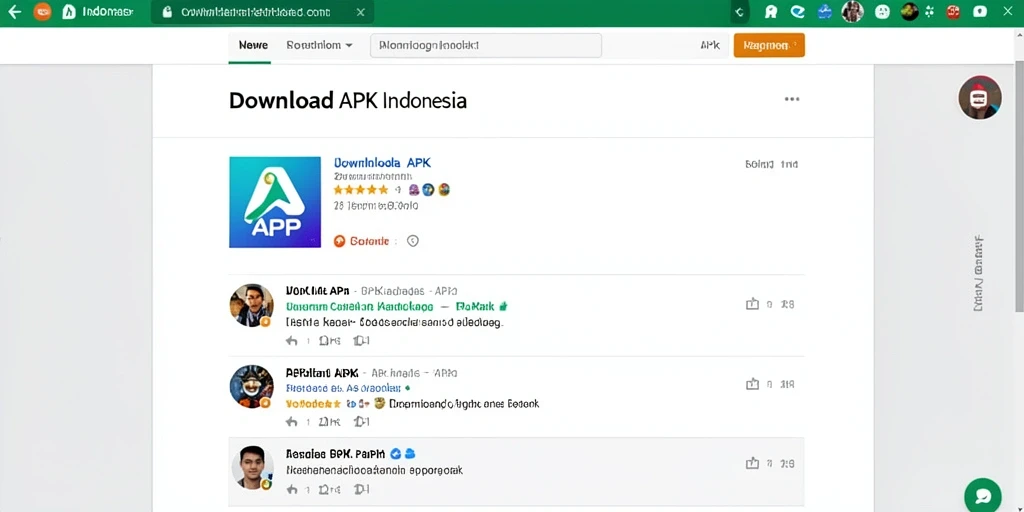Open the profile photo avatar in the browser top bar

(x=852, y=11)
